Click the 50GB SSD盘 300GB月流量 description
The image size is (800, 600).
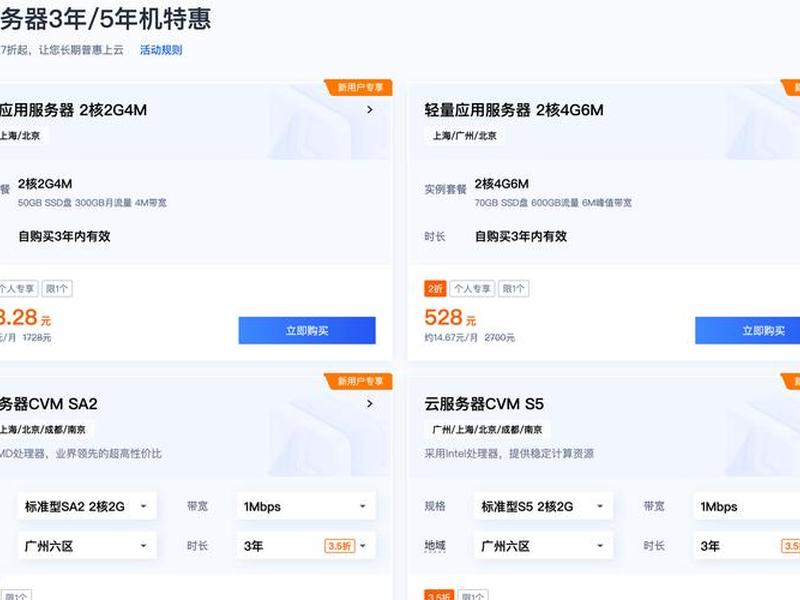pos(92,203)
